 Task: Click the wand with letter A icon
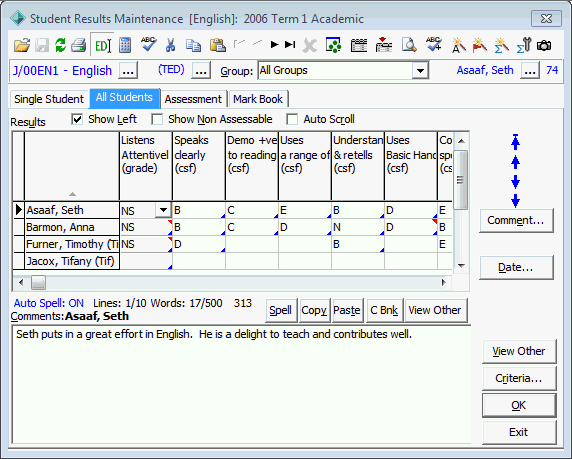tap(459, 45)
